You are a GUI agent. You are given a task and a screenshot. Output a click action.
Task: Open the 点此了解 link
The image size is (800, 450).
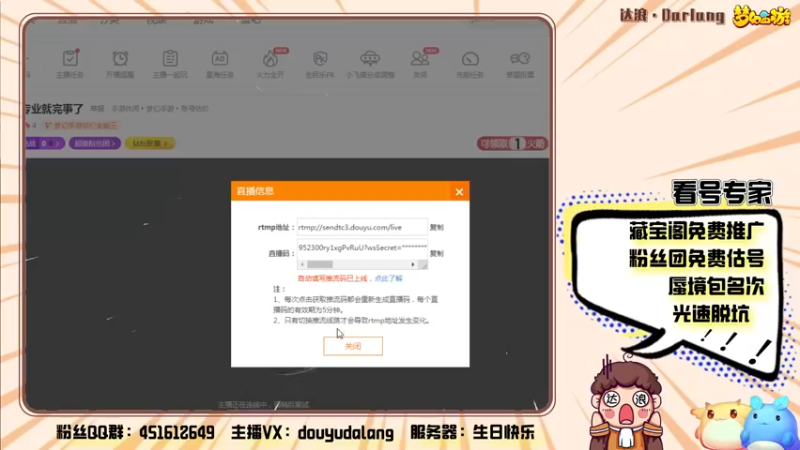click(x=388, y=278)
